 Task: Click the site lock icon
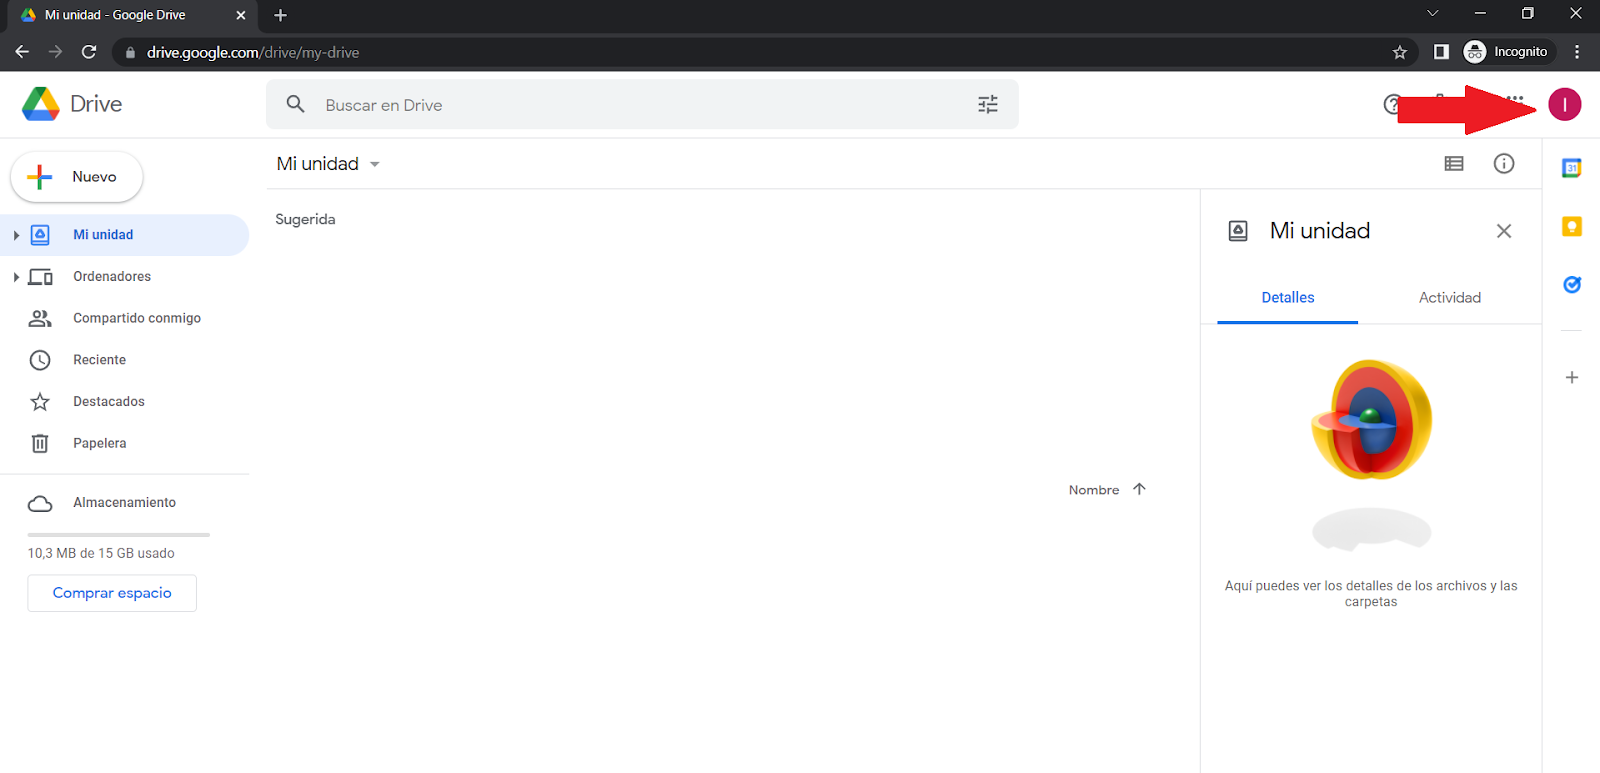[130, 53]
